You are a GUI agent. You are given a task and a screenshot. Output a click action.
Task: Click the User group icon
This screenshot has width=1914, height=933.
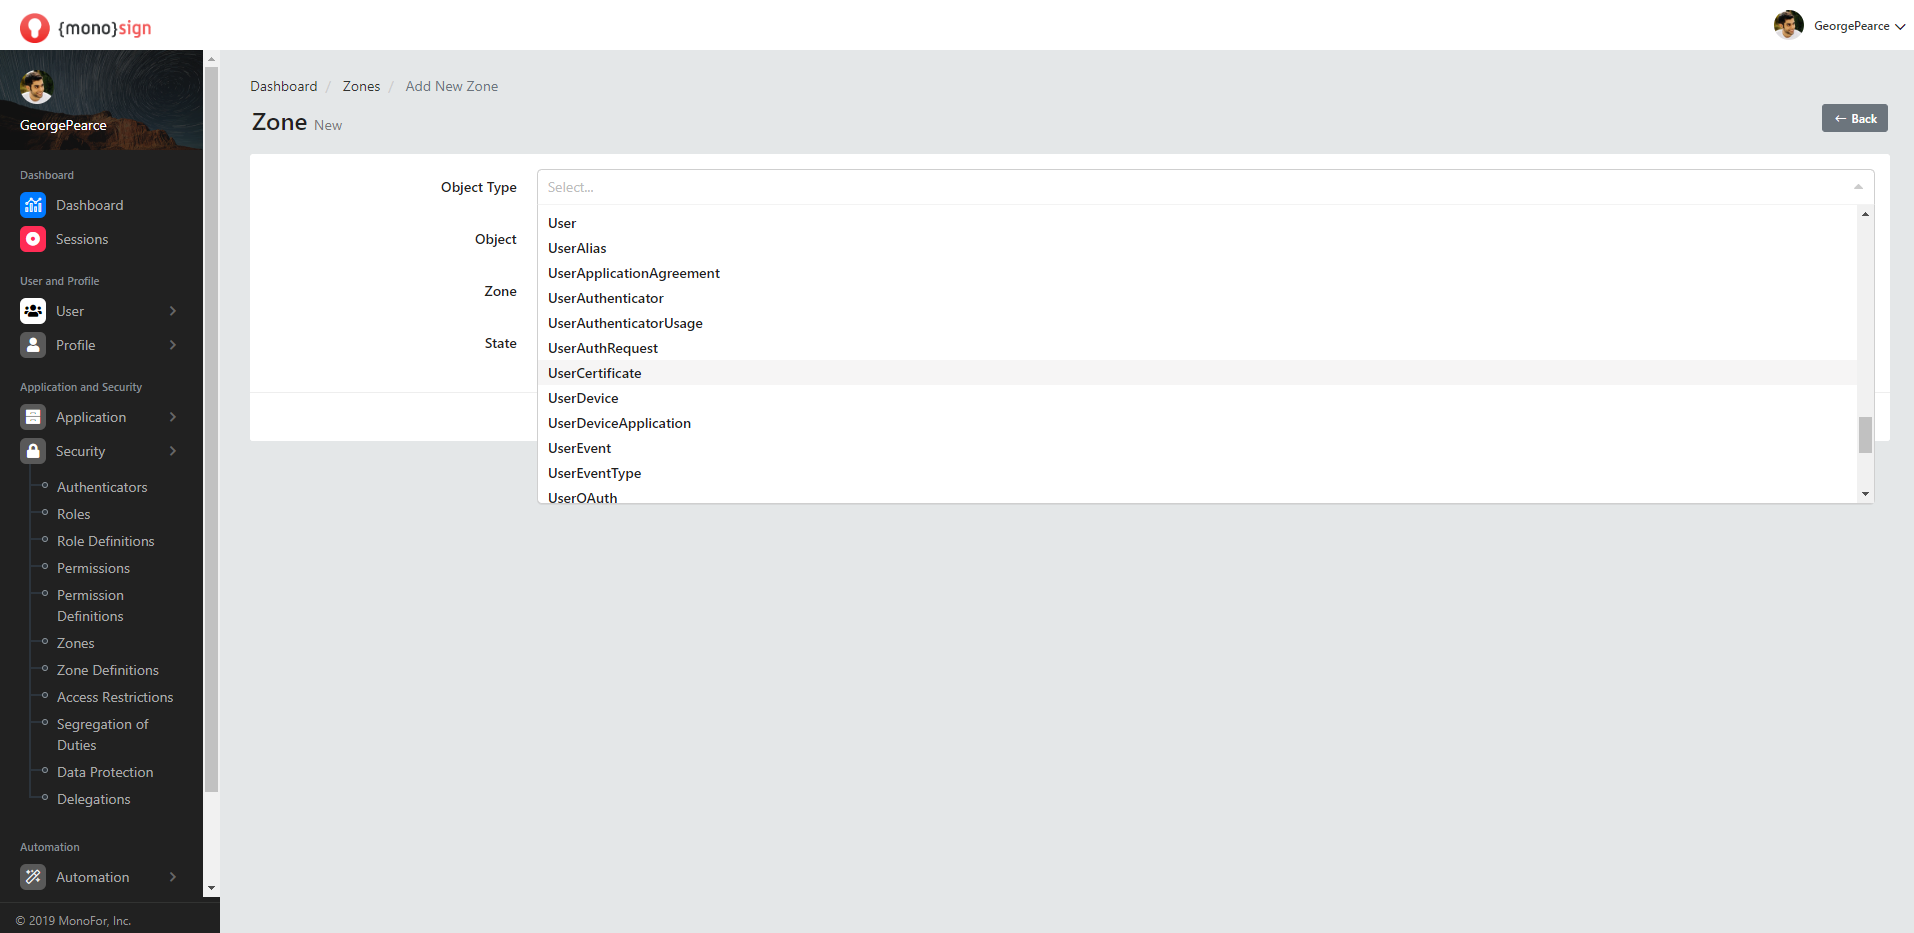coord(33,311)
